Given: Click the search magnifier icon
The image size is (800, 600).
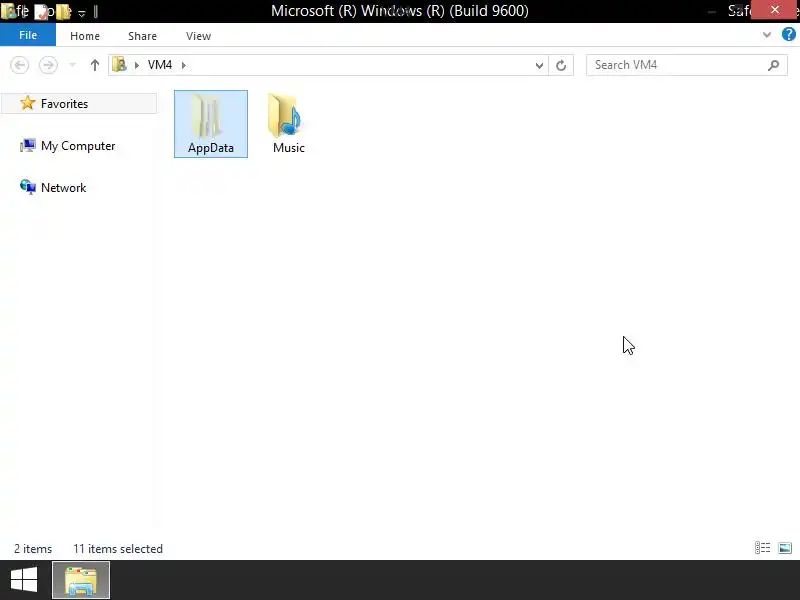Looking at the screenshot, I should click(773, 65).
